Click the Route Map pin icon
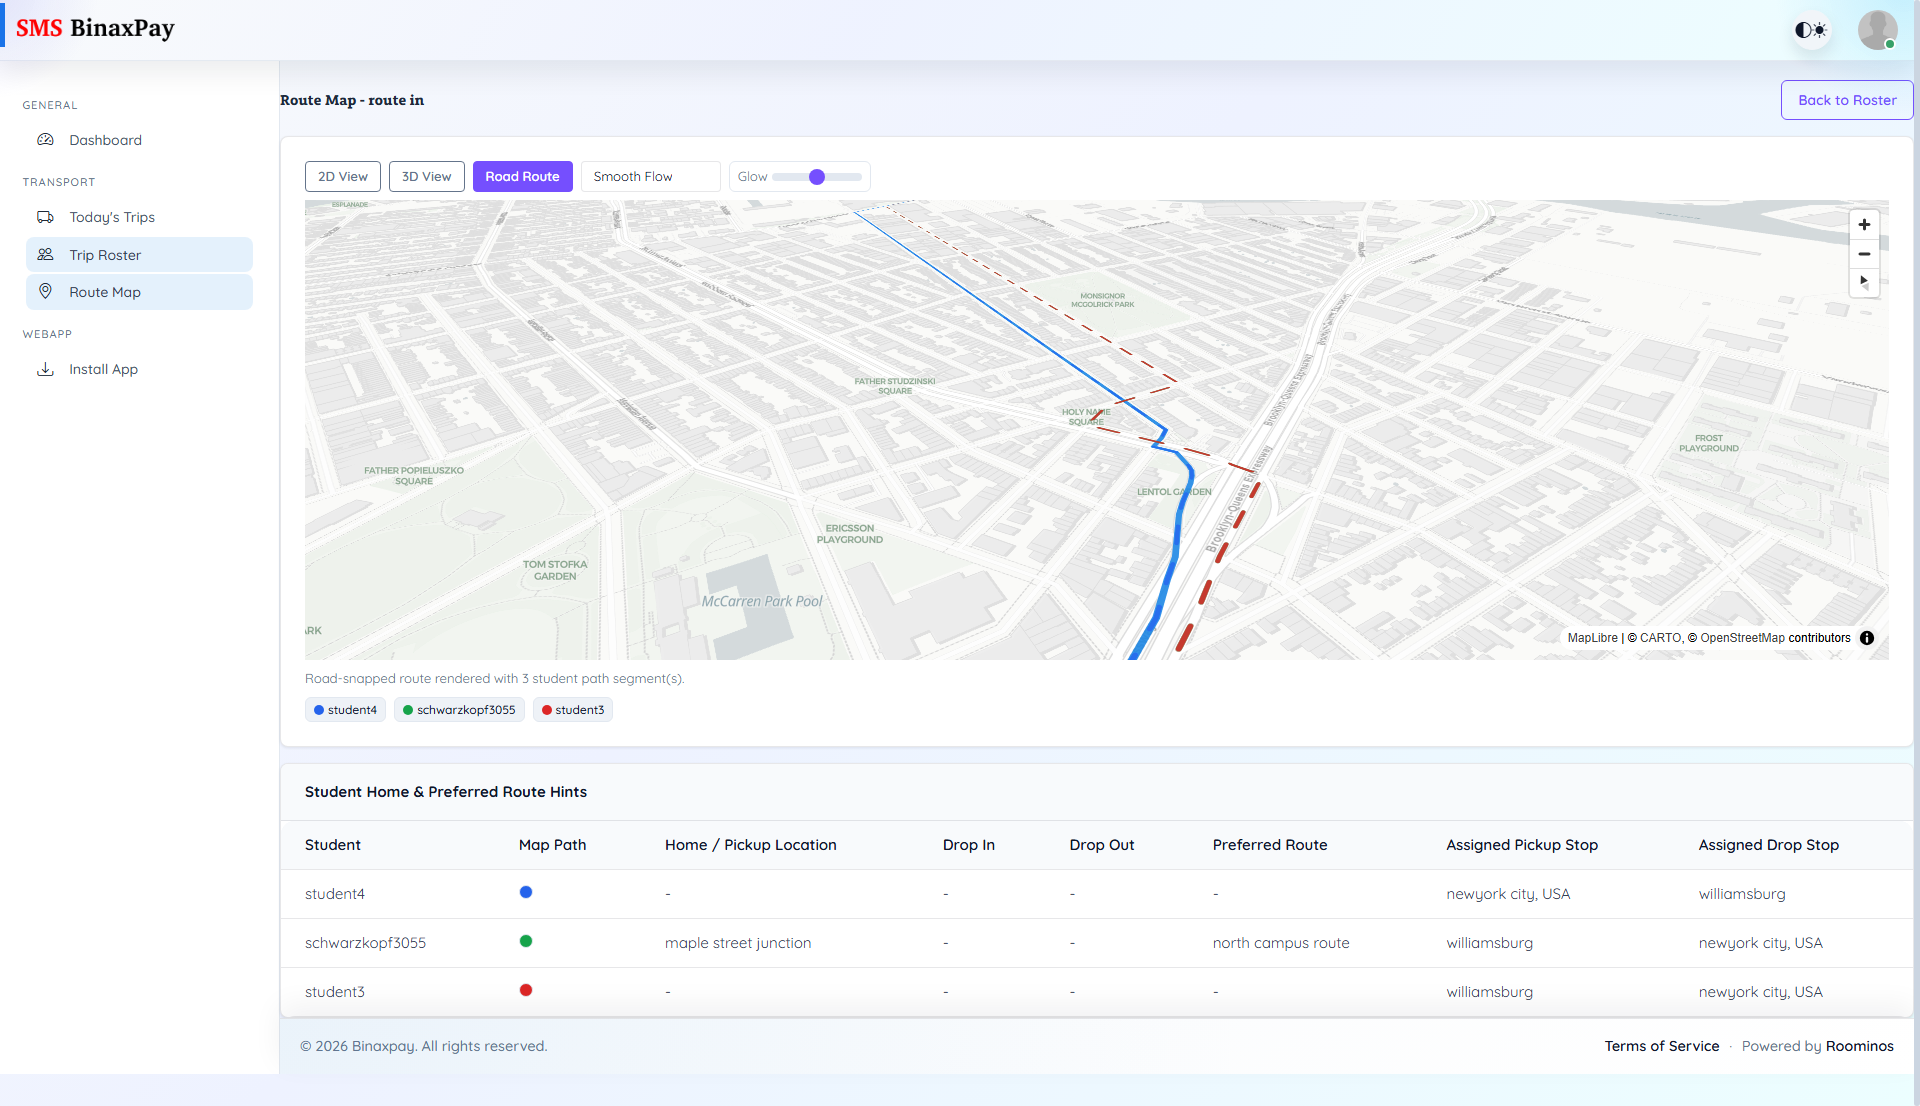Image resolution: width=1920 pixels, height=1106 pixels. tap(46, 291)
